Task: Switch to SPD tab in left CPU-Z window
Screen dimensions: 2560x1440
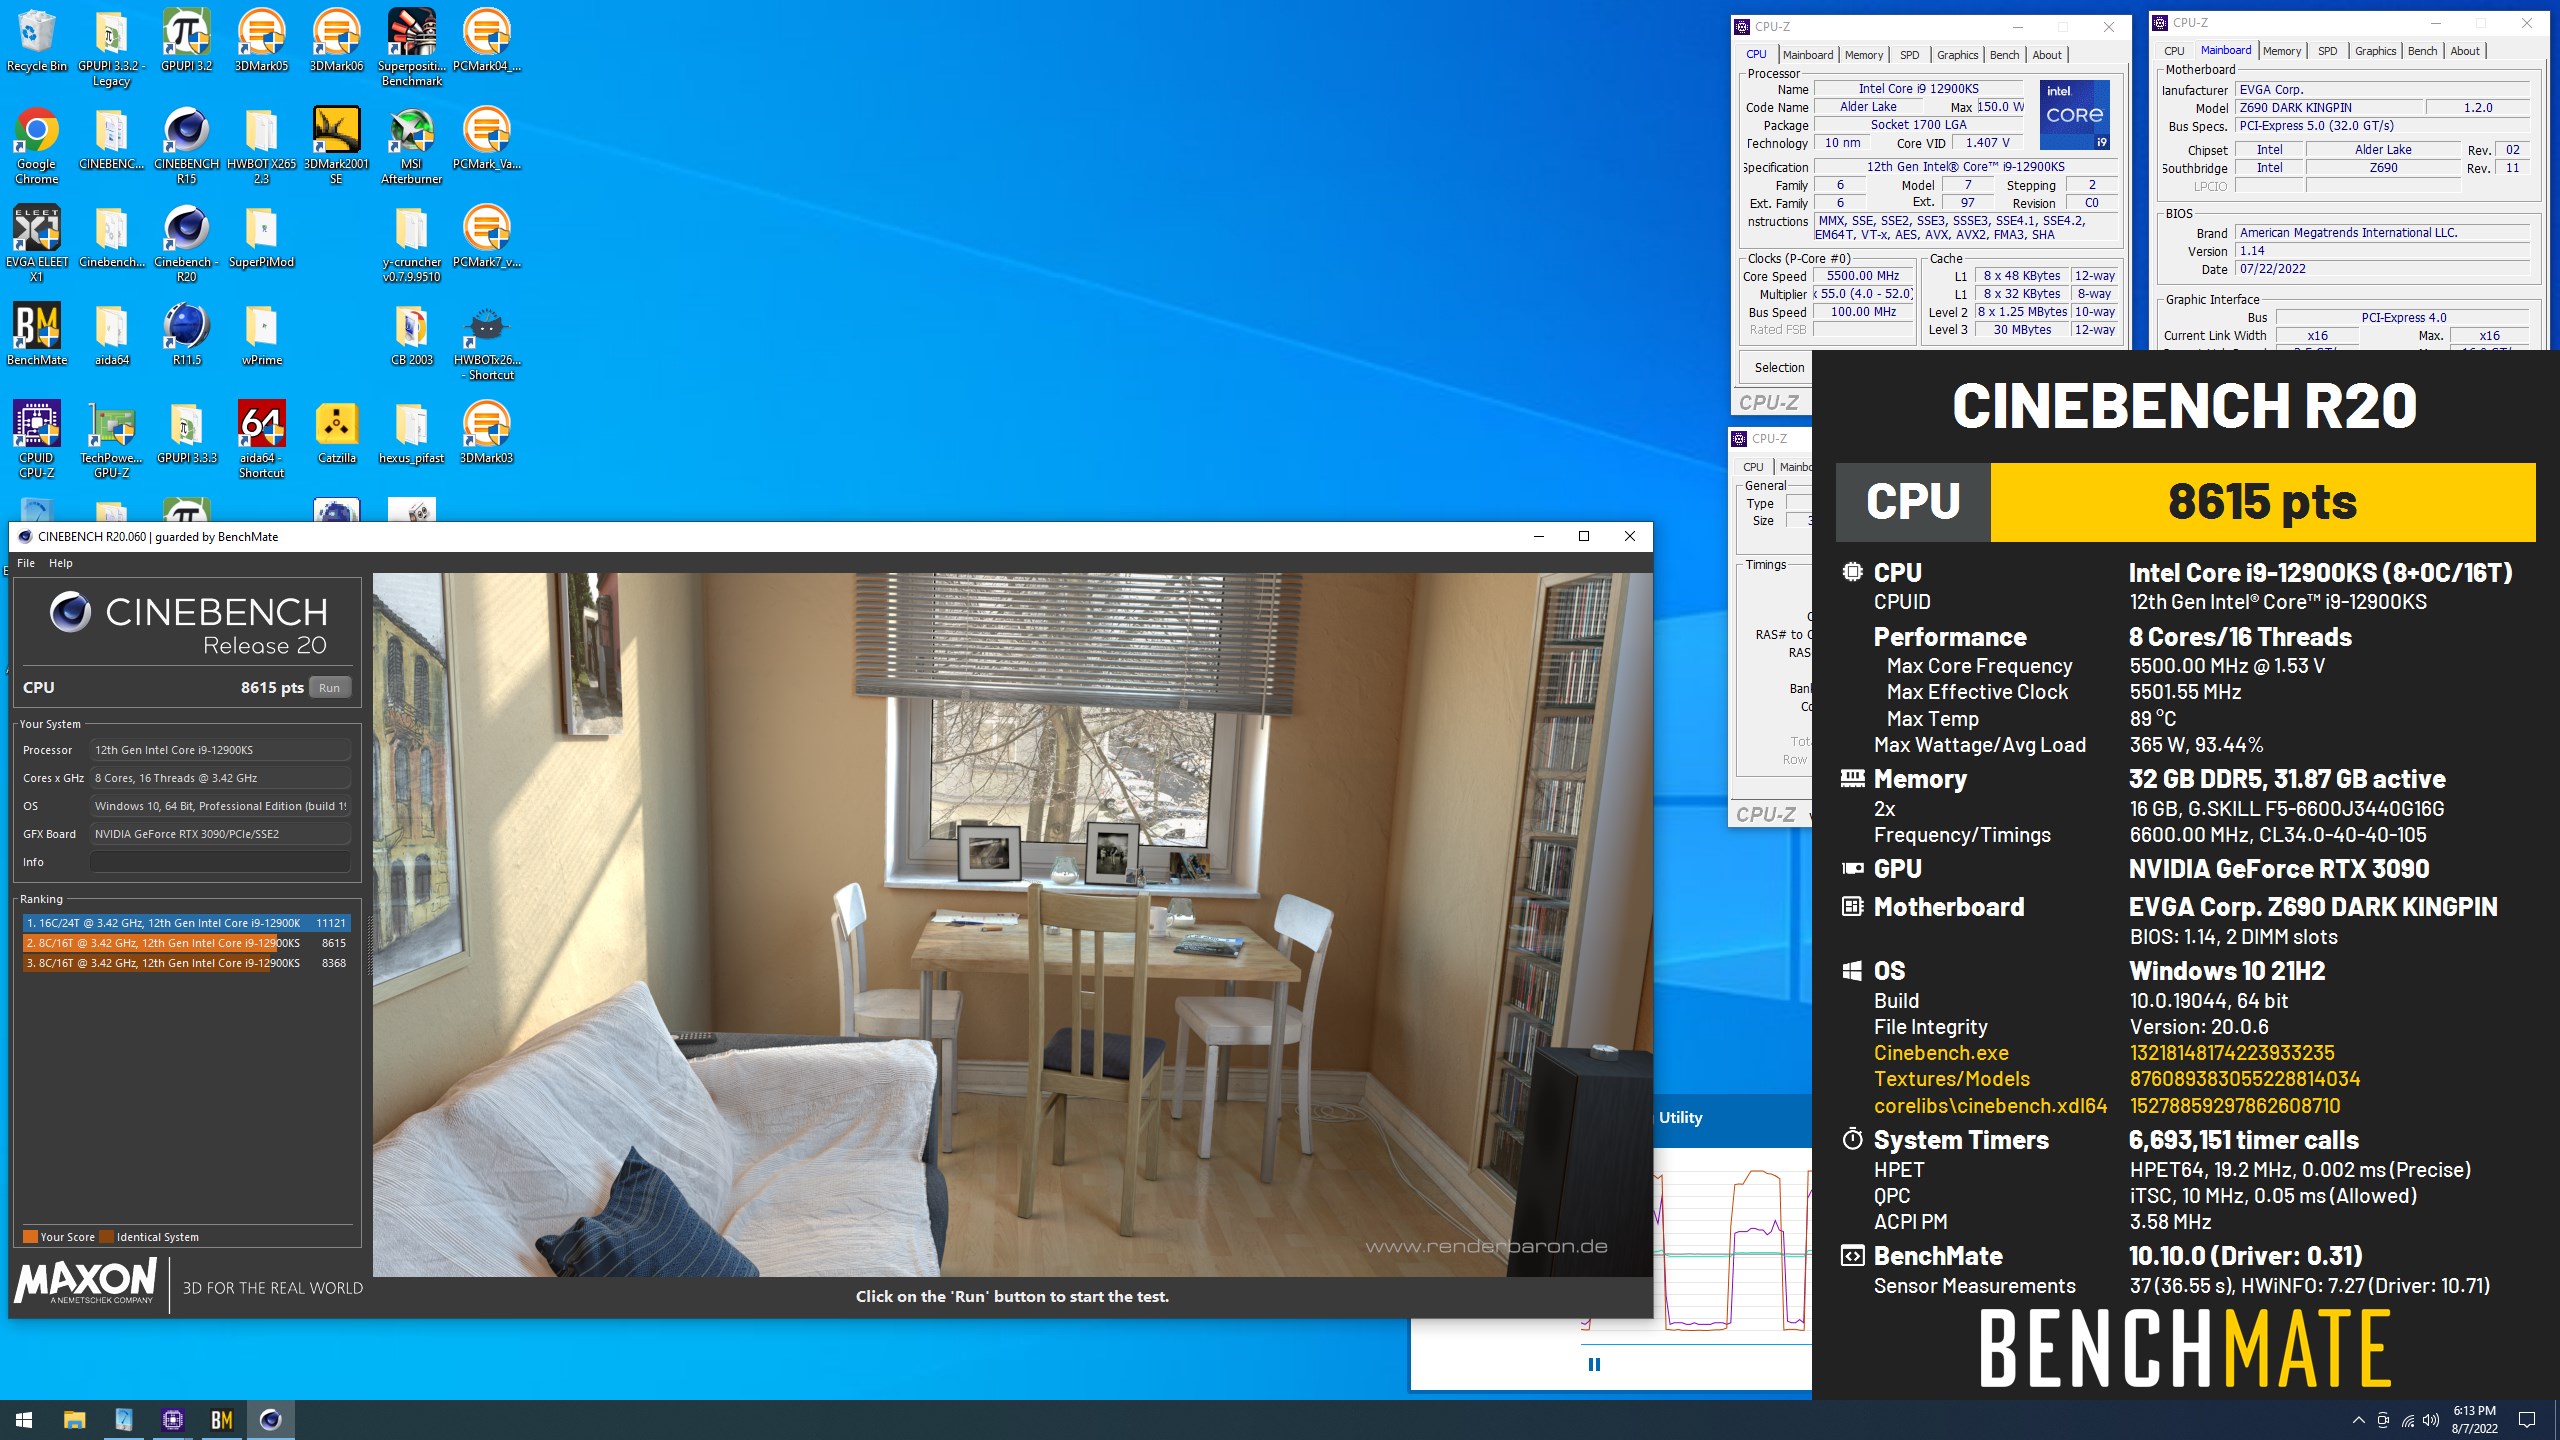Action: click(1909, 55)
